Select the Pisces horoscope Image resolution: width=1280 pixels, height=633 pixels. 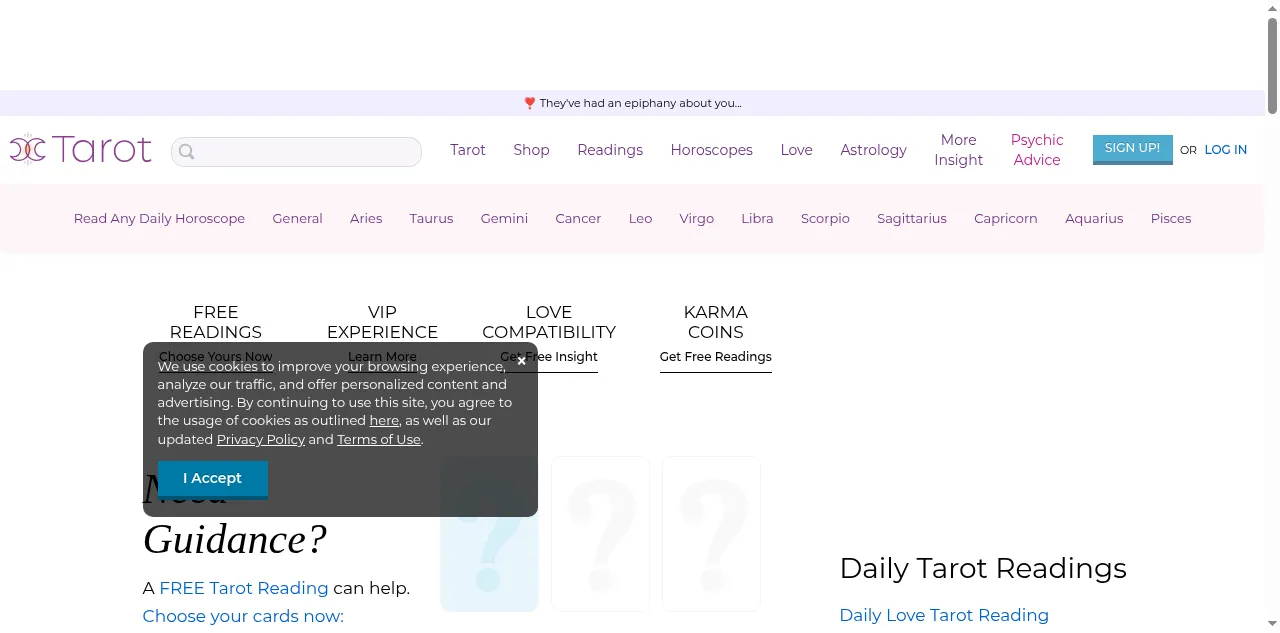1170,218
